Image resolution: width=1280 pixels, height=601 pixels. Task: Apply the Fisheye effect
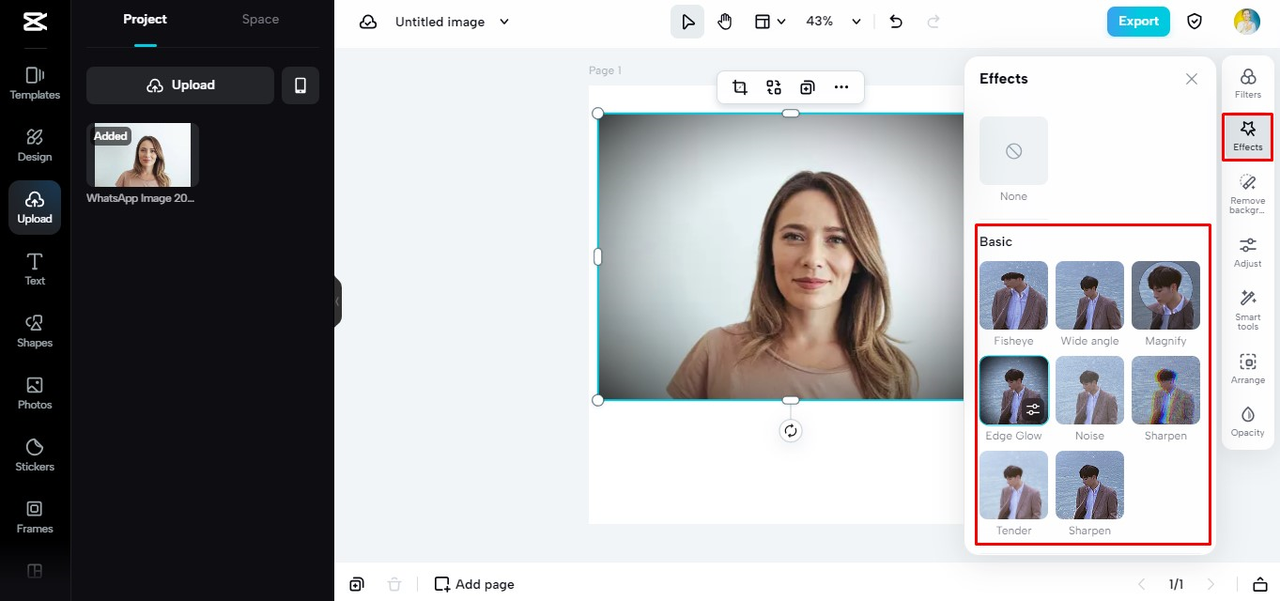1014,295
